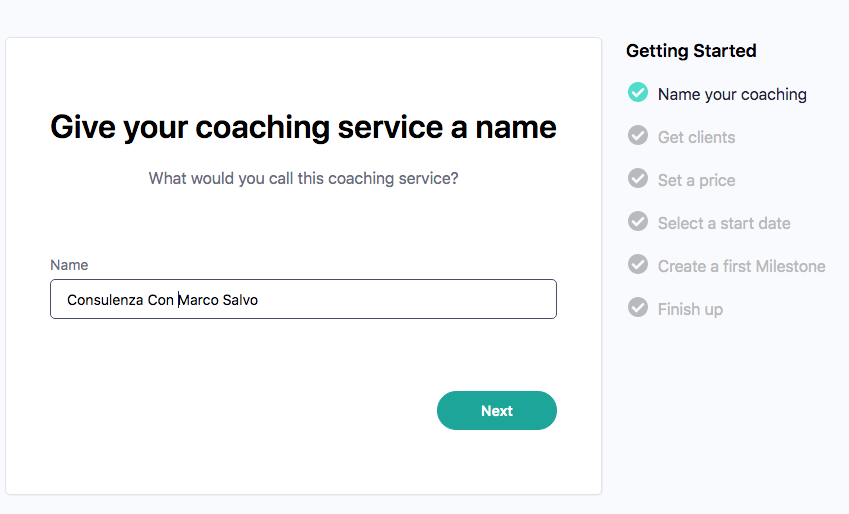The width and height of the screenshot is (849, 514).
Task: Click Marco Salvo text inside the name field
Action: (x=218, y=299)
